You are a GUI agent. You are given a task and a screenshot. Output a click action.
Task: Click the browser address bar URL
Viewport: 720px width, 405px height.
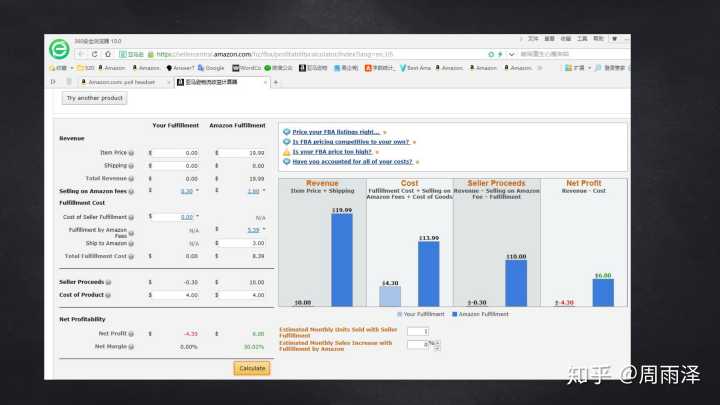(x=275, y=54)
